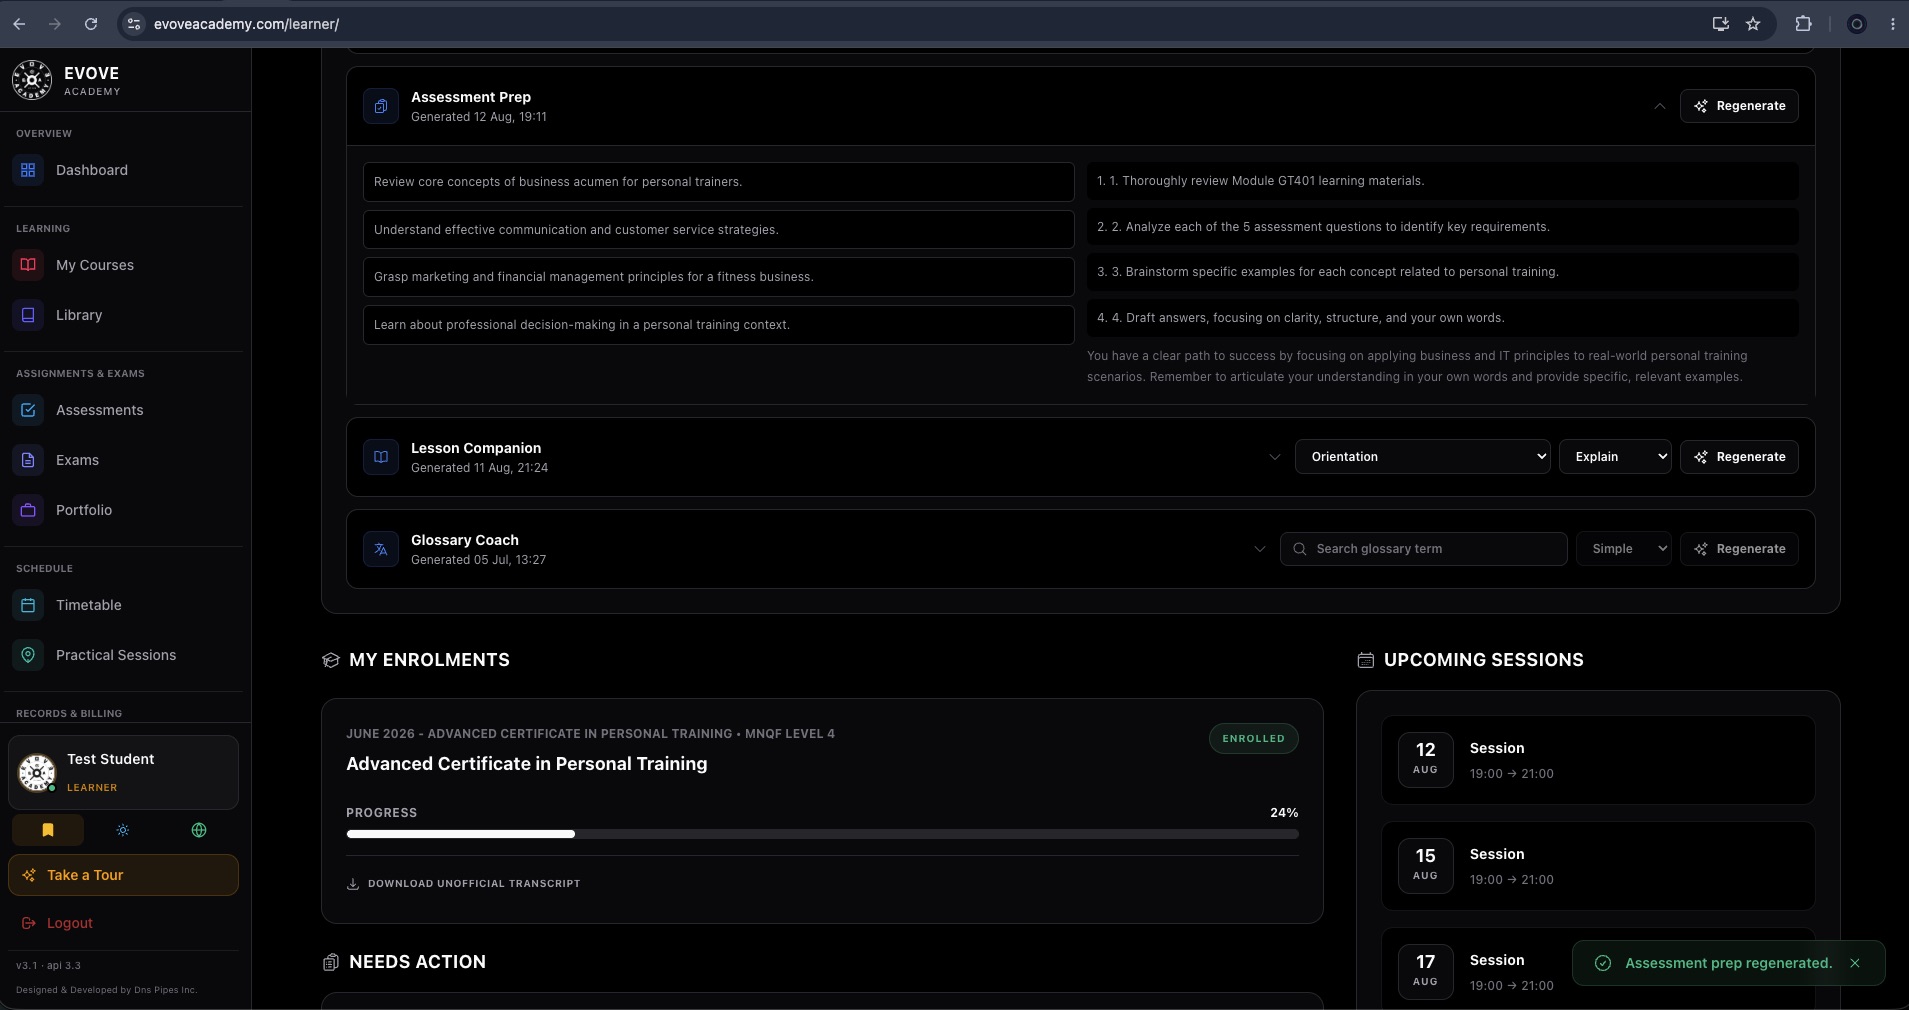Screen dimensions: 1909x1010
Task: Open Advanced Certificate in Personal Training title
Action: 526,764
